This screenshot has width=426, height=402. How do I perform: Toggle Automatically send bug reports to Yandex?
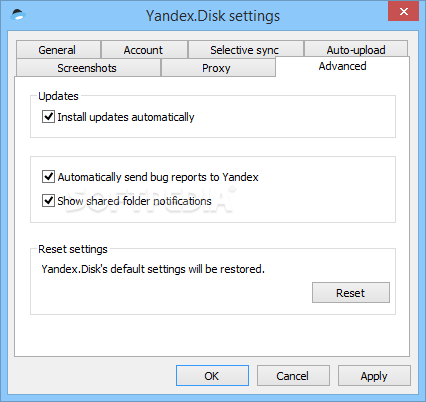pyautogui.click(x=48, y=177)
